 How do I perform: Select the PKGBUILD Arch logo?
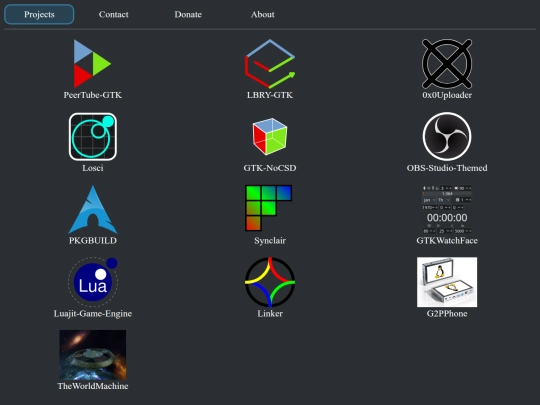93,209
